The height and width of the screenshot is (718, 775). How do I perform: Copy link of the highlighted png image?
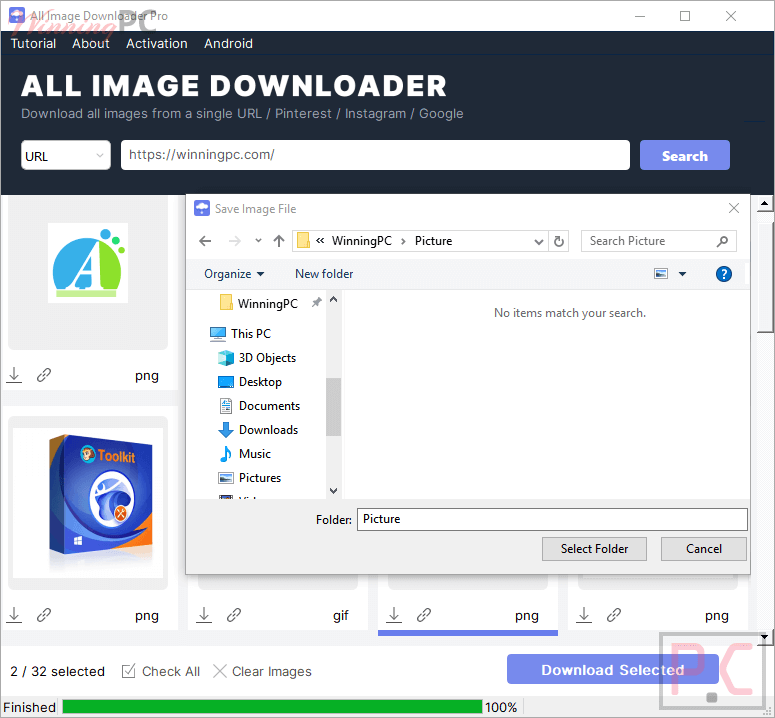[x=424, y=615]
